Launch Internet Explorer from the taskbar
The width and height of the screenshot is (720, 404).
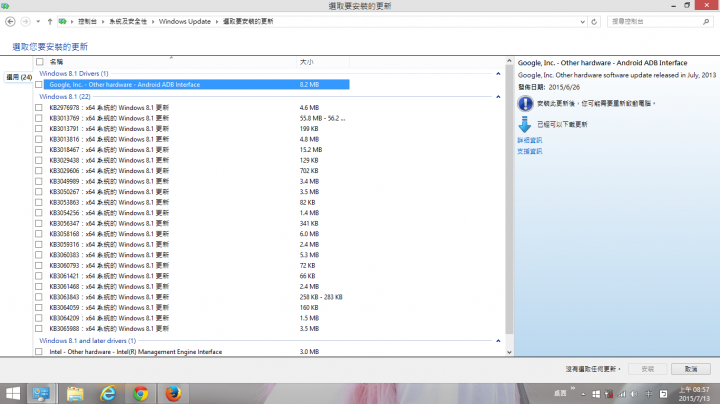point(108,393)
